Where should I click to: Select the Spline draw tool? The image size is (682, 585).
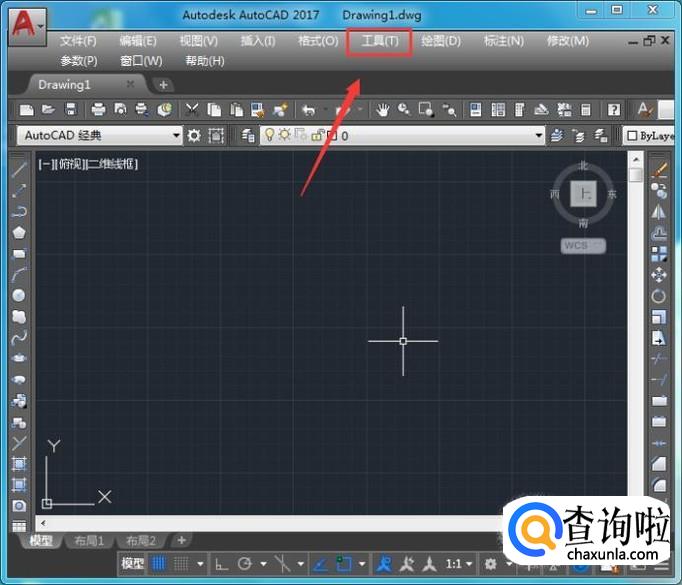point(19,337)
